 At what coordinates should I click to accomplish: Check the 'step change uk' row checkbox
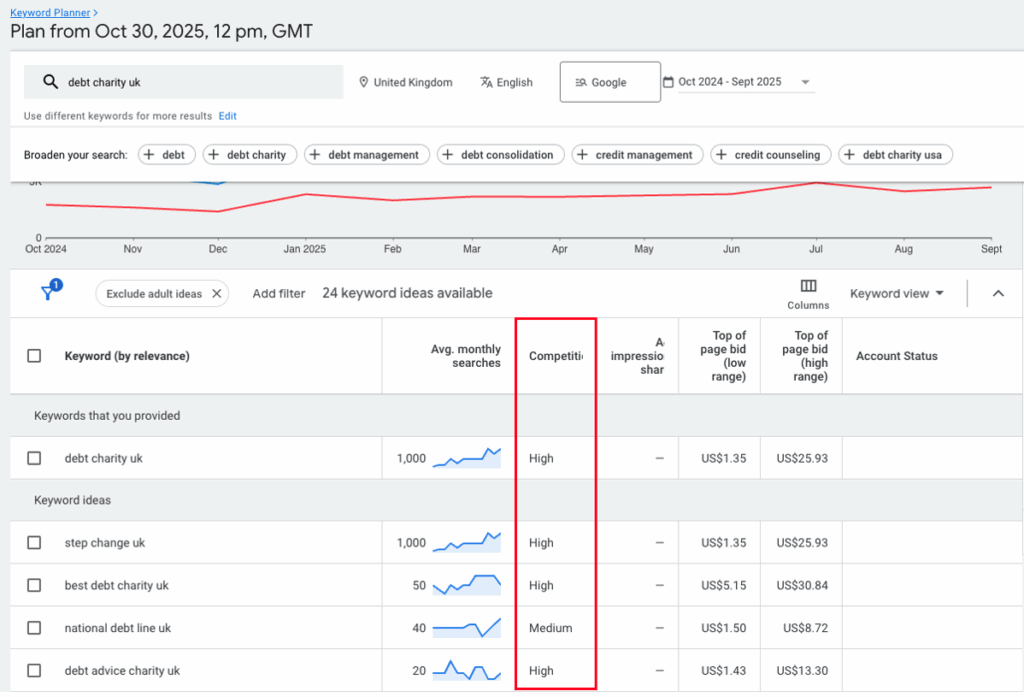click(x=35, y=542)
